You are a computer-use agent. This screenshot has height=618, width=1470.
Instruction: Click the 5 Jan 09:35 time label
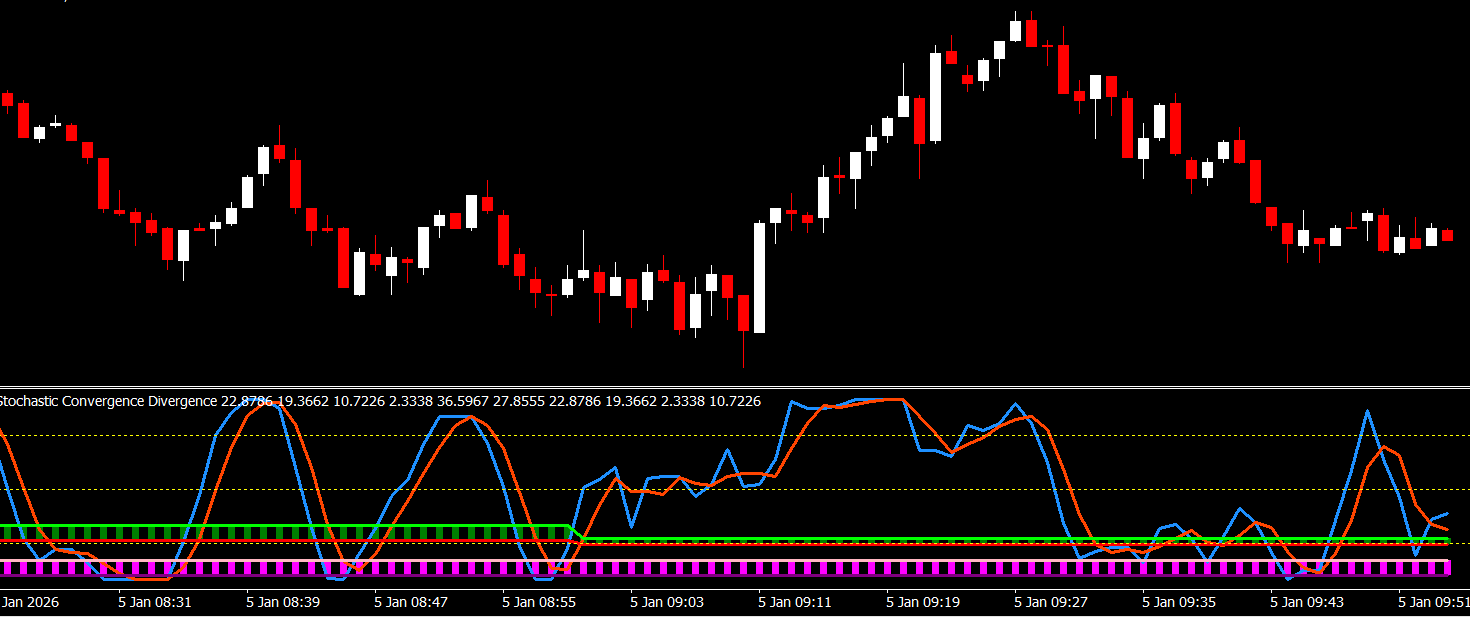coord(1179,602)
